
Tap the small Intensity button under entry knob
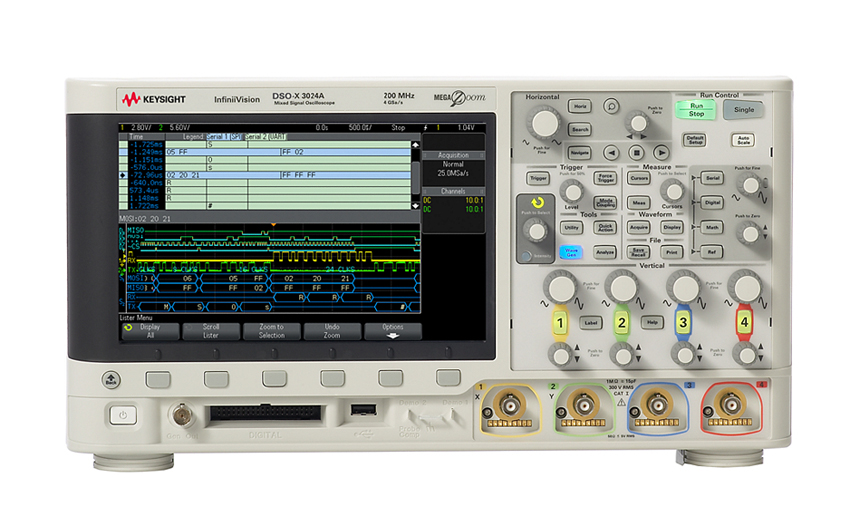pyautogui.click(x=526, y=256)
